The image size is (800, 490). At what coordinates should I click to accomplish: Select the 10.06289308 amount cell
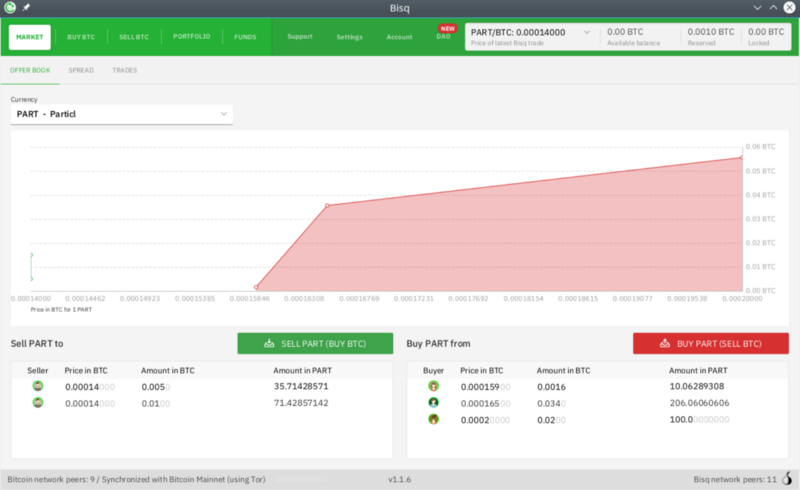click(697, 386)
